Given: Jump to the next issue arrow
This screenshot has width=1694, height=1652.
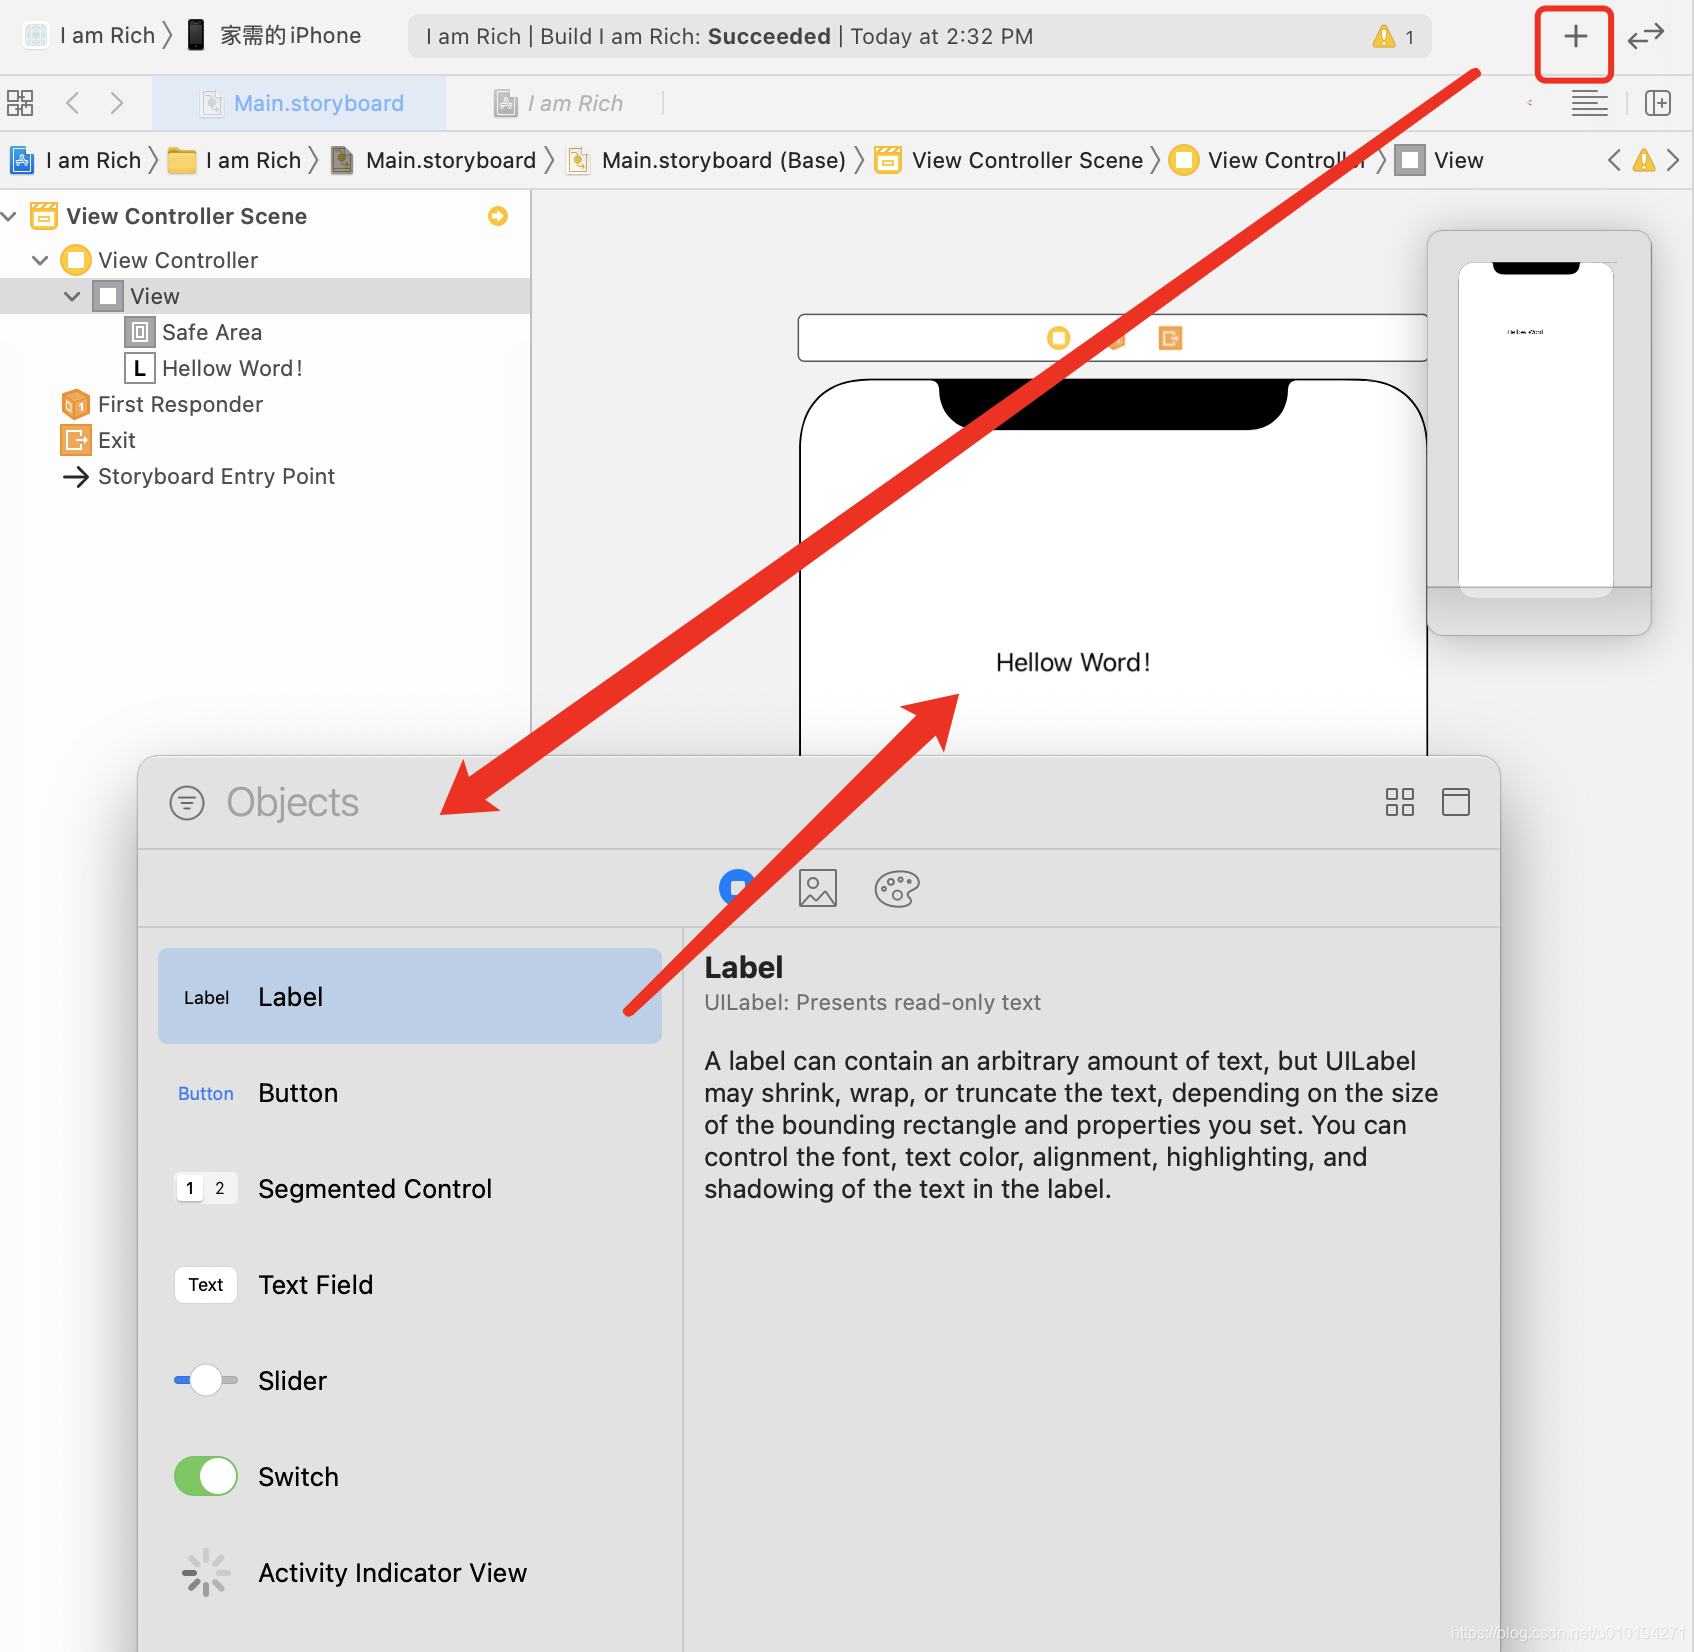Looking at the screenshot, I should click(x=1673, y=160).
